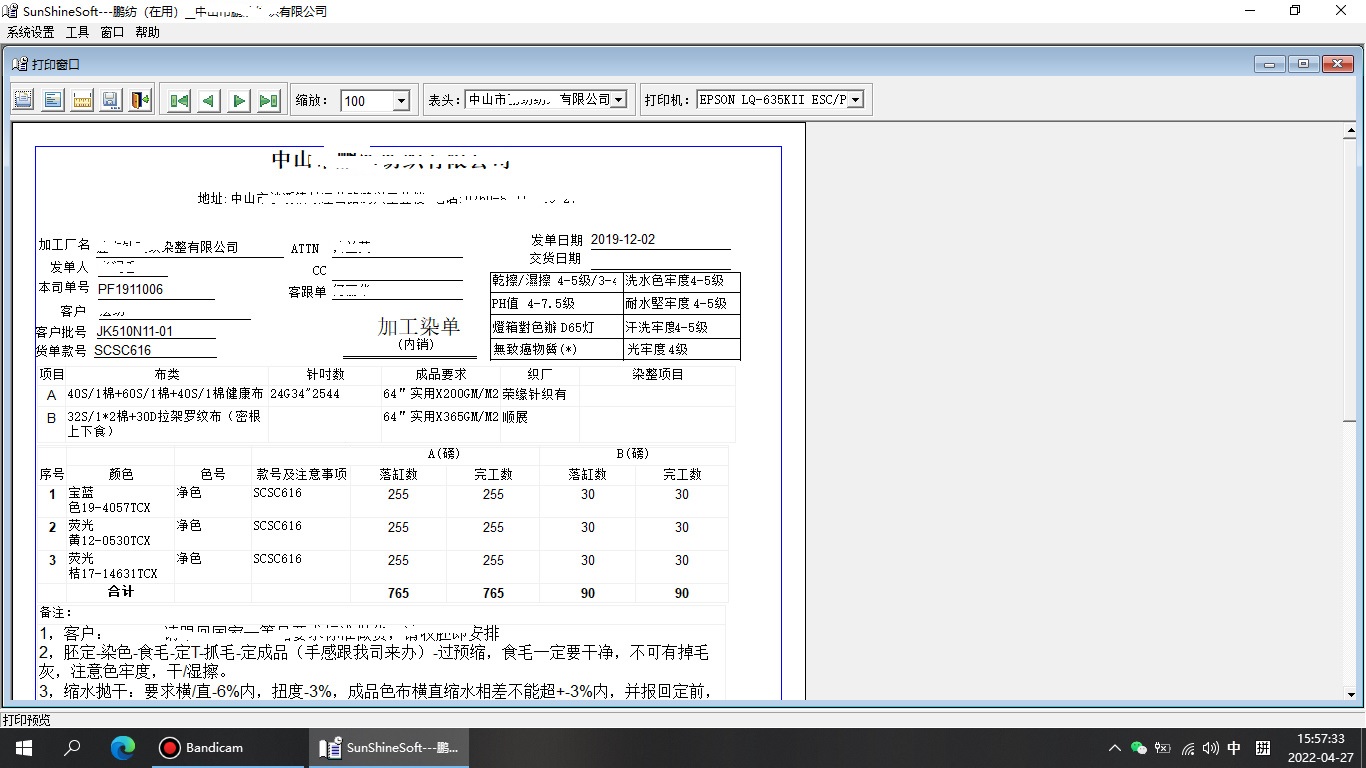Click the SunShineSoft taskbar button

[388, 747]
